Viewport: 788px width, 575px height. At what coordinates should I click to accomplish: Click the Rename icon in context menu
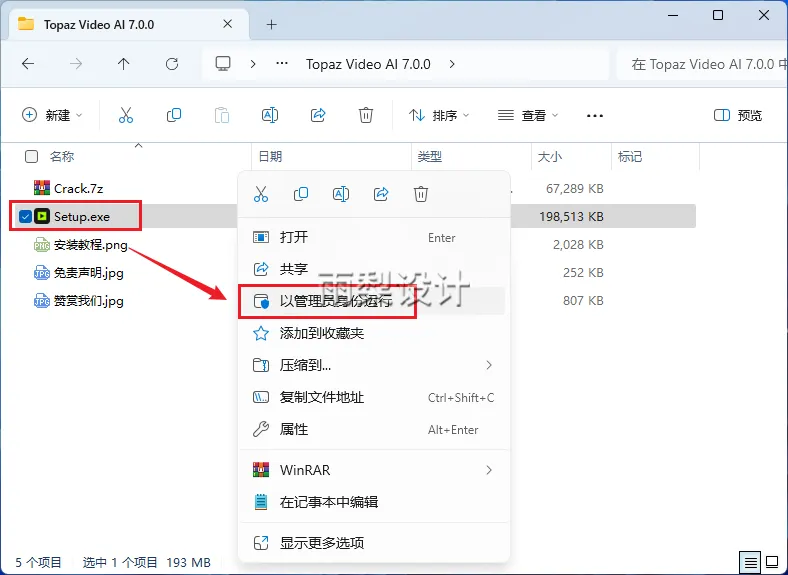[x=341, y=194]
